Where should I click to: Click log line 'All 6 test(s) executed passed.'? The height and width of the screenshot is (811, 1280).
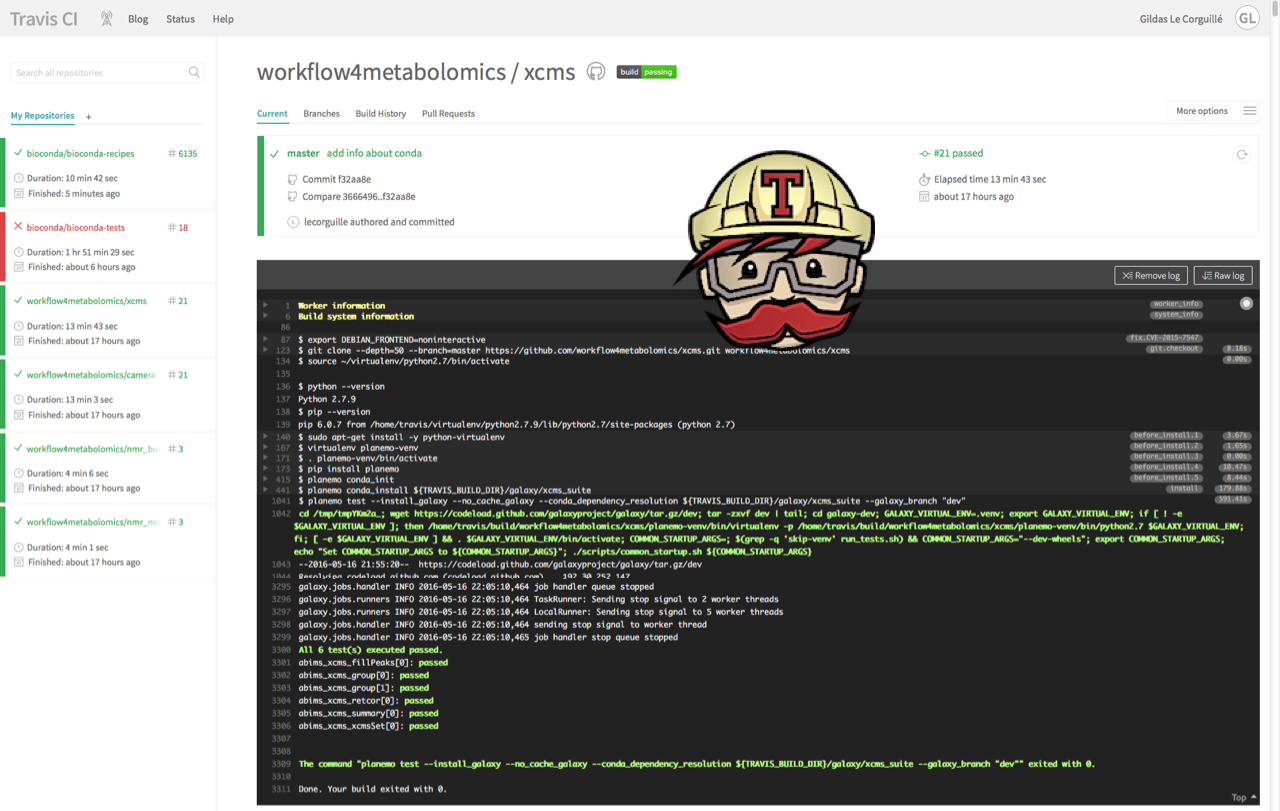[370, 650]
